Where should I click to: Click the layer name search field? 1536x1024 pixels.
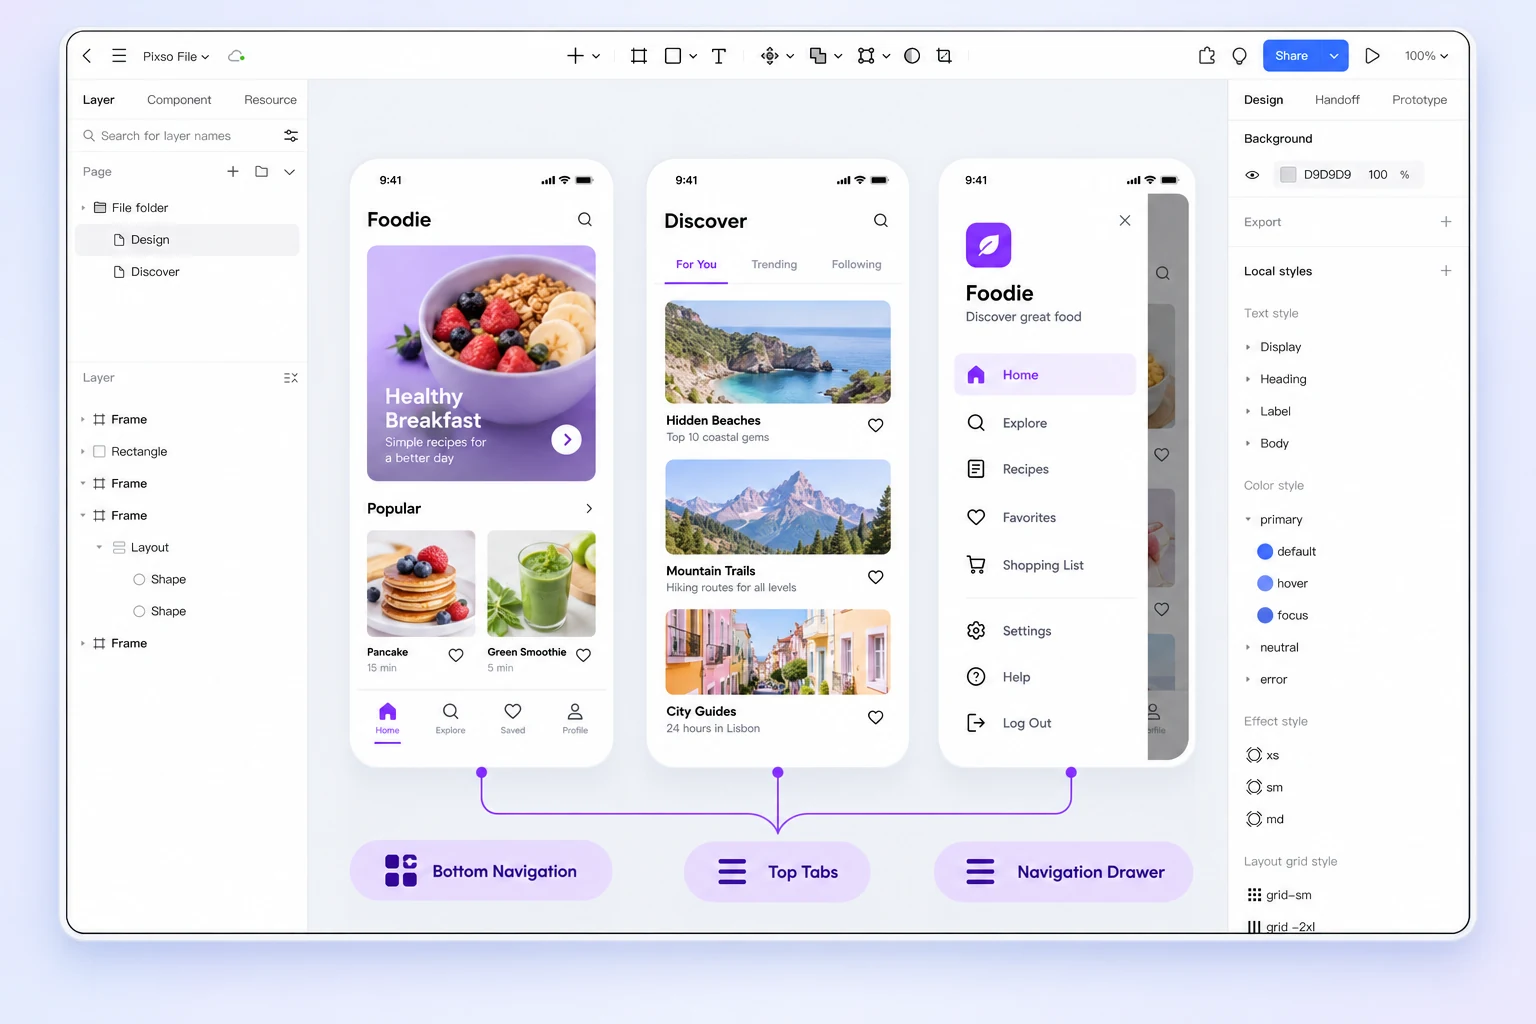(178, 136)
